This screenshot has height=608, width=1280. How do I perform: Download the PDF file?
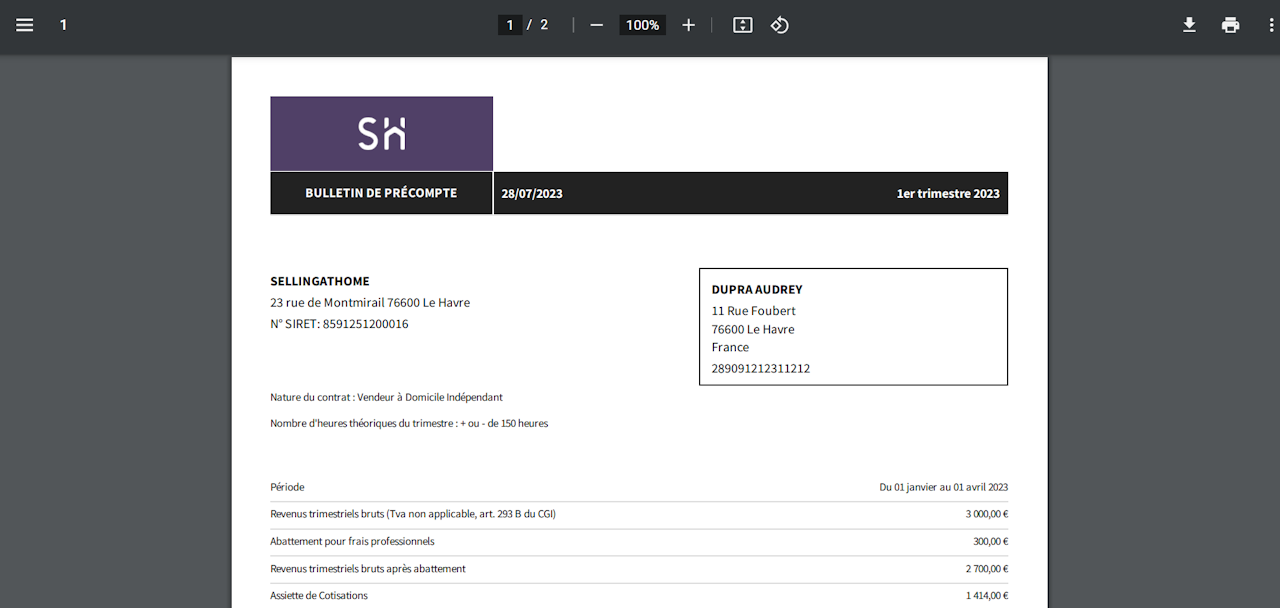pyautogui.click(x=1189, y=25)
